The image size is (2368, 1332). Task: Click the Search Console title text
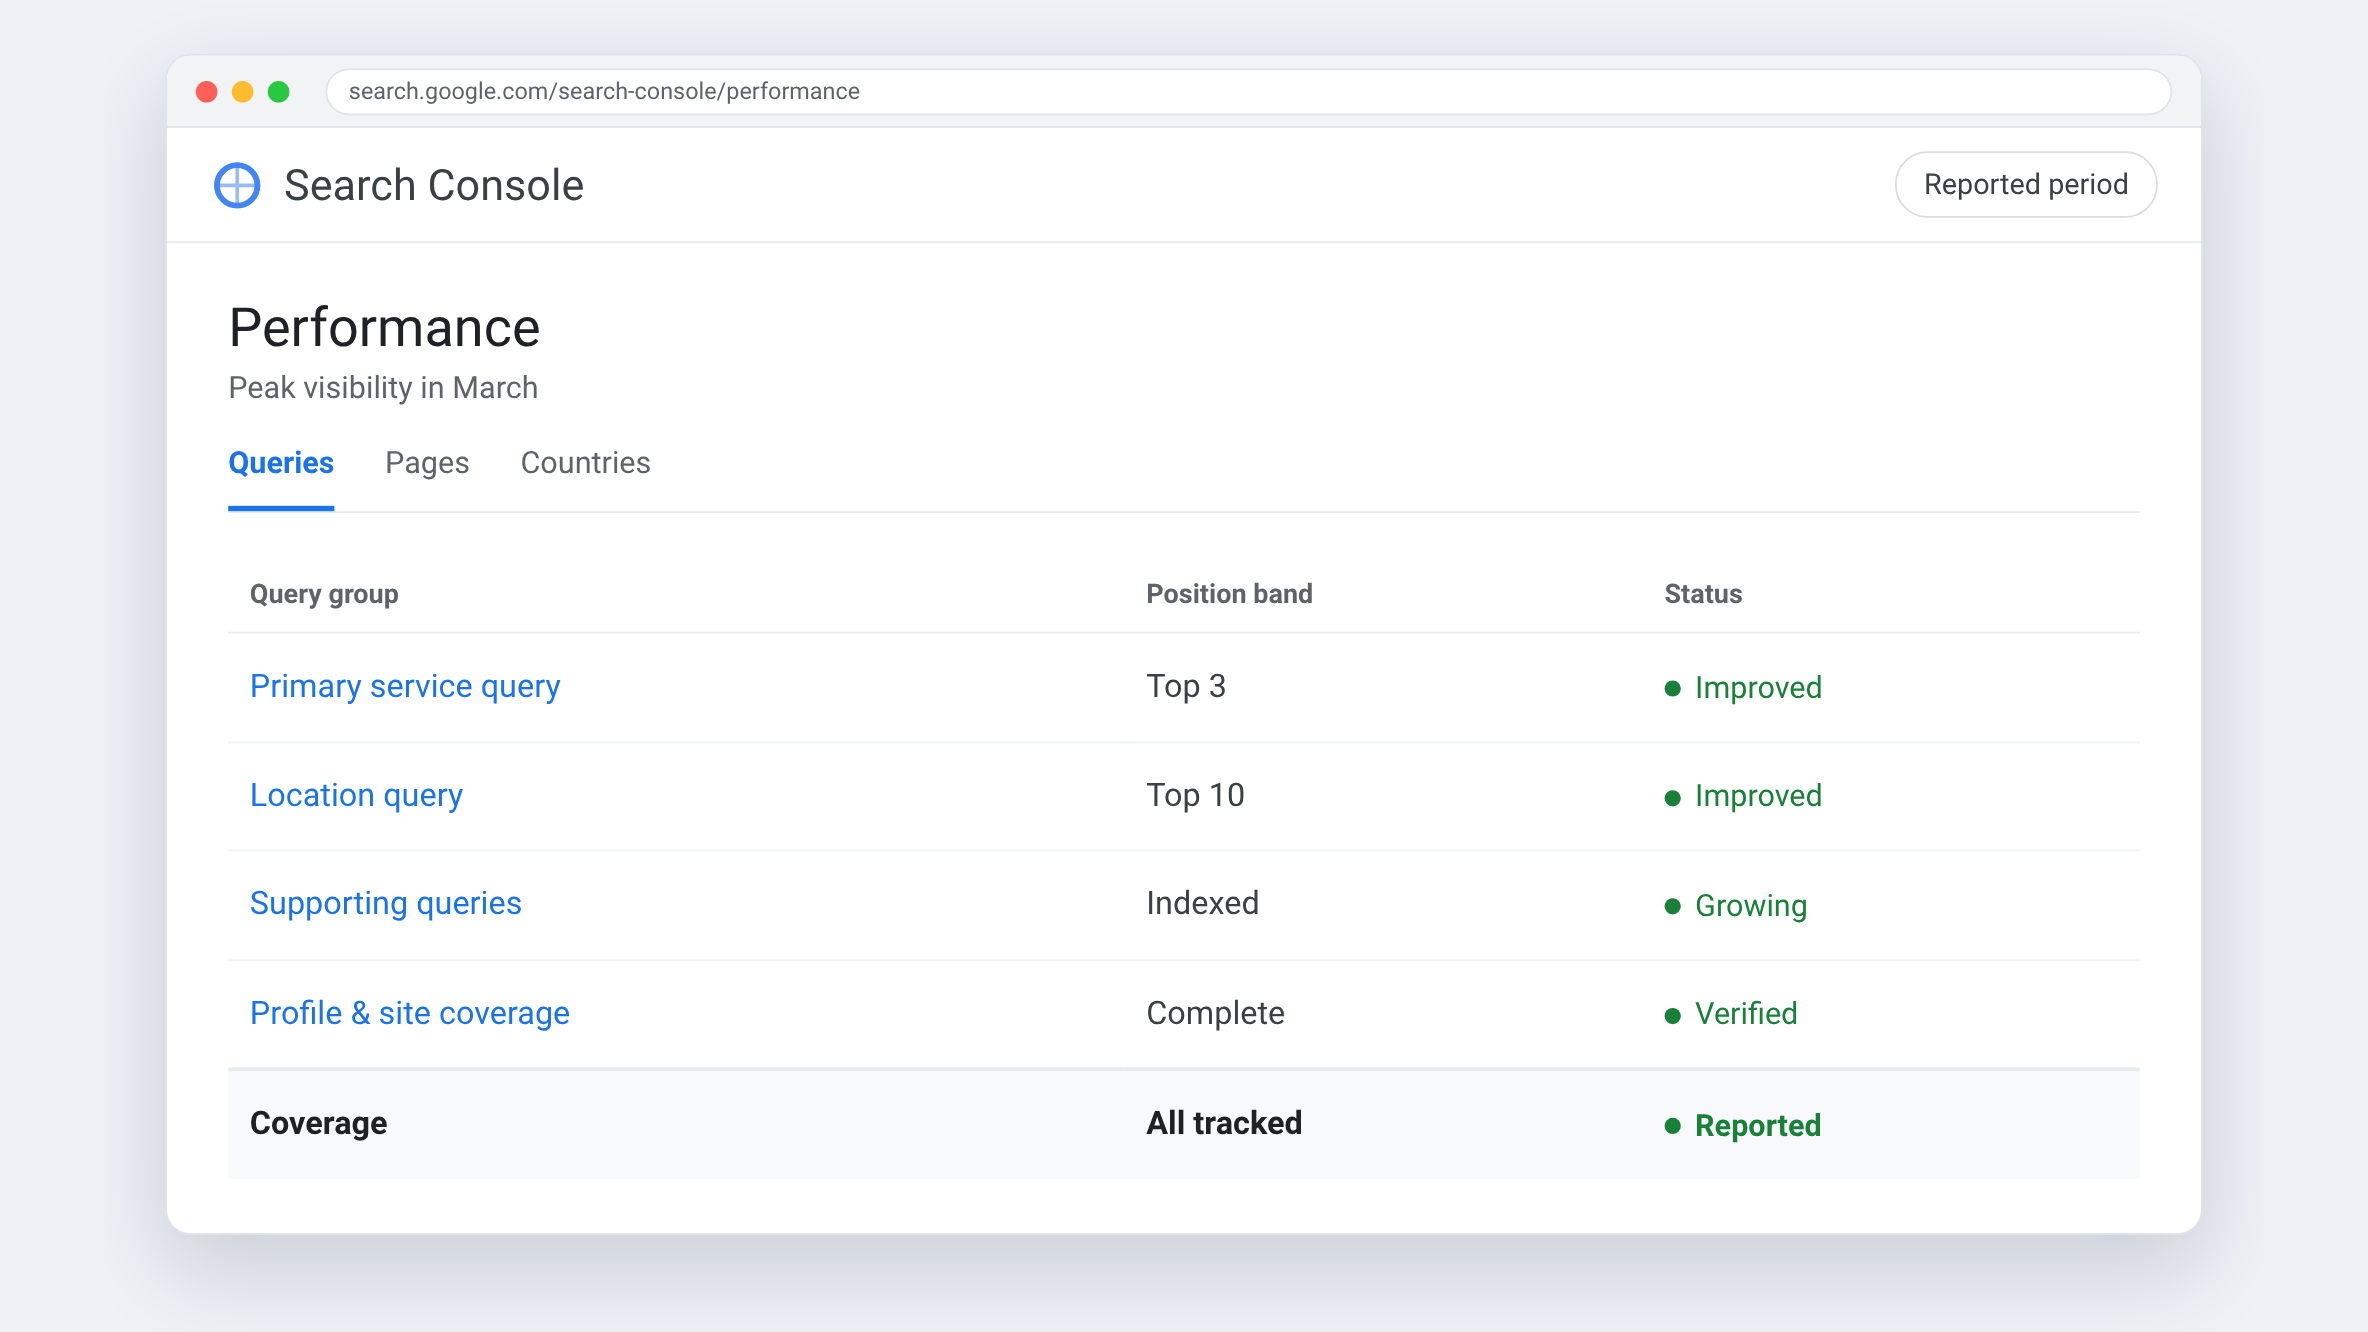click(x=434, y=186)
